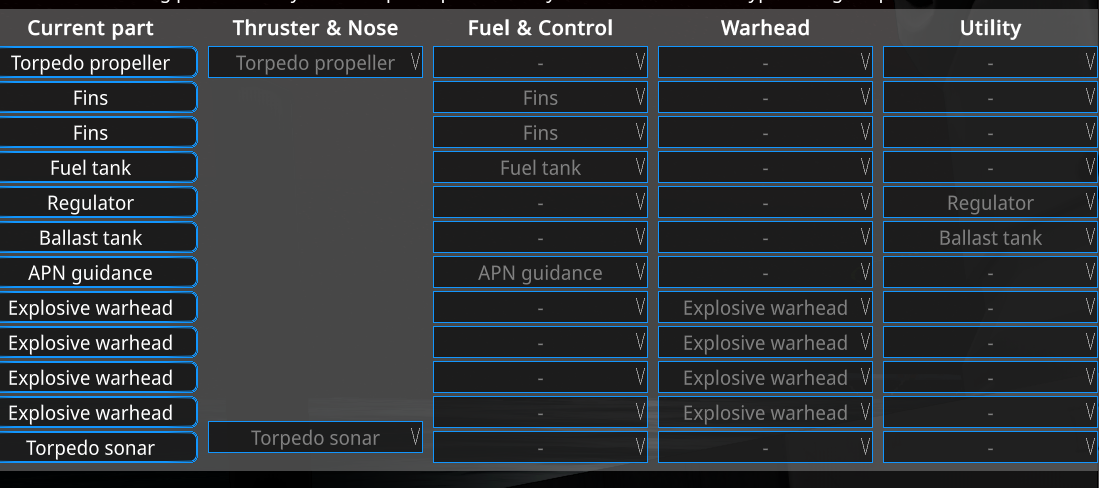Open the Torpedo propeller Thruster & Nose dropdown

pyautogui.click(x=315, y=63)
